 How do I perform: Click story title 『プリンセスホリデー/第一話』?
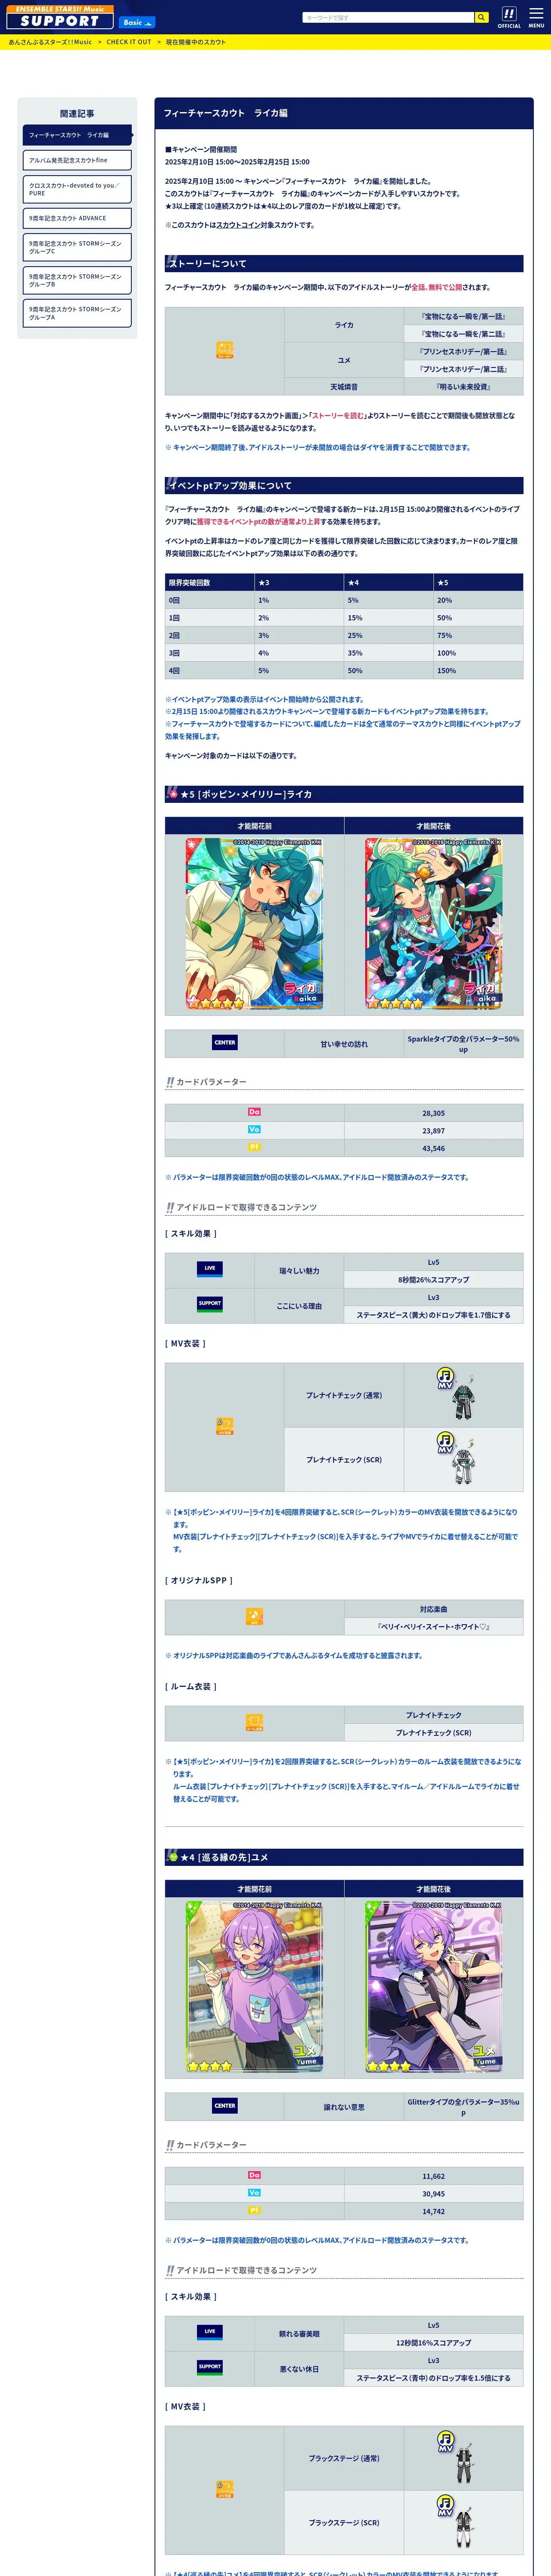[x=463, y=351]
